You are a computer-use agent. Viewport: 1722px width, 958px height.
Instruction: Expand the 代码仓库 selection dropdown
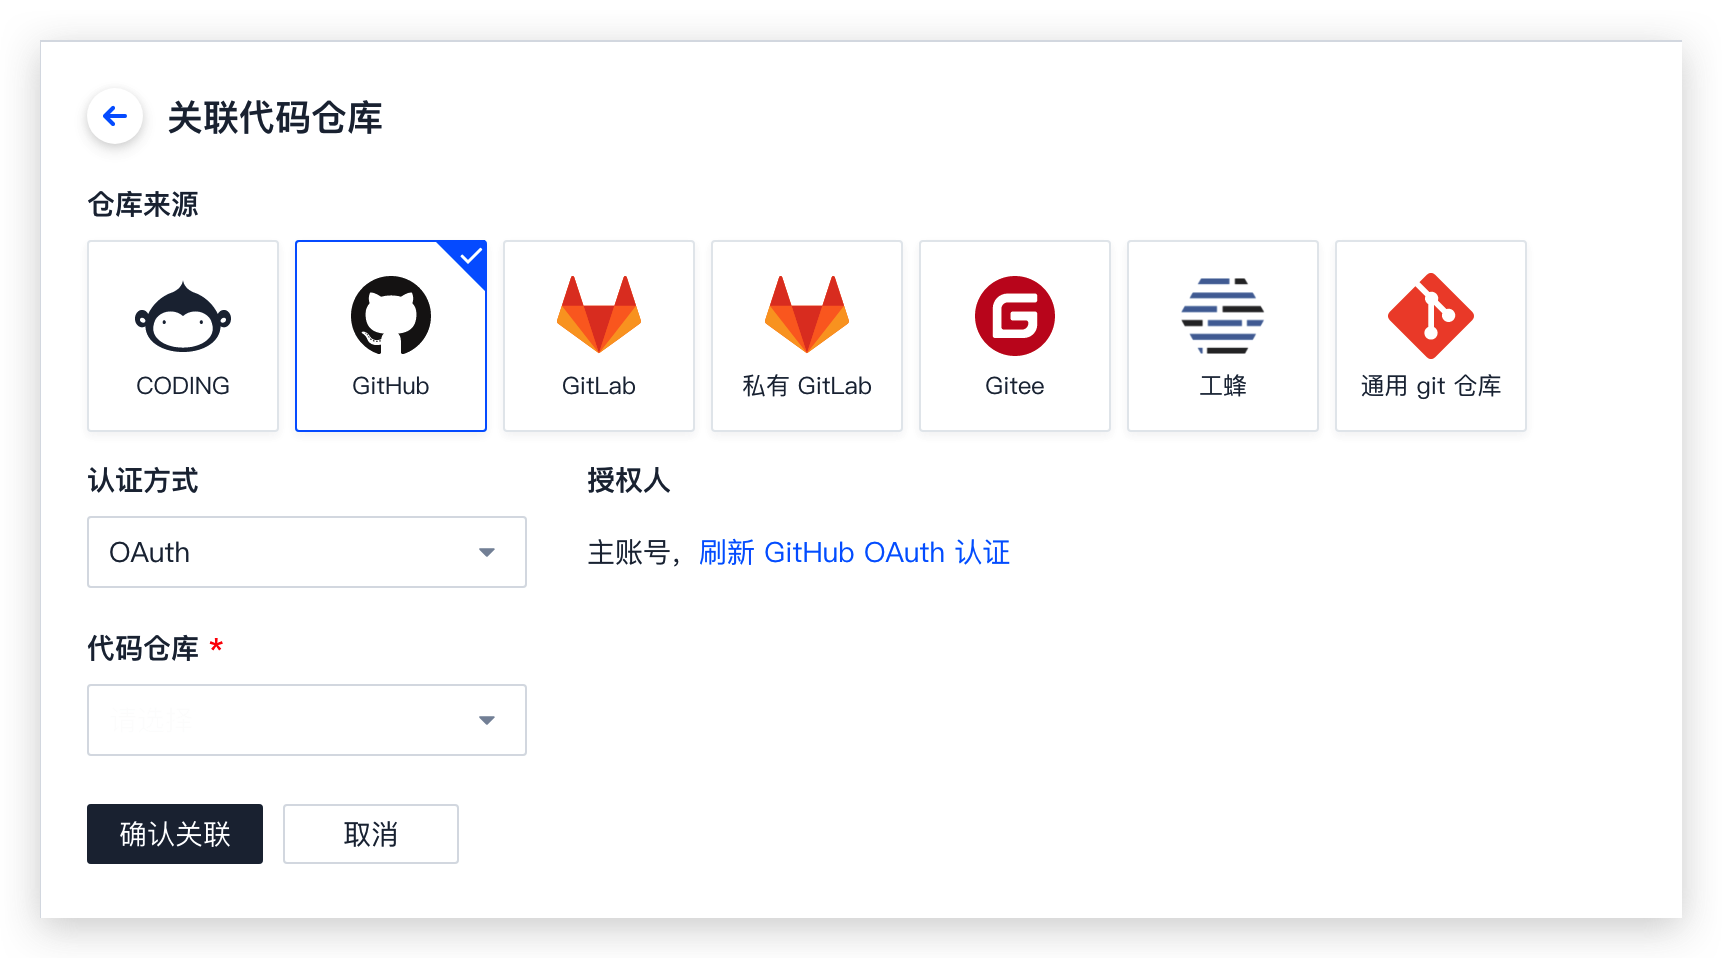tap(307, 720)
